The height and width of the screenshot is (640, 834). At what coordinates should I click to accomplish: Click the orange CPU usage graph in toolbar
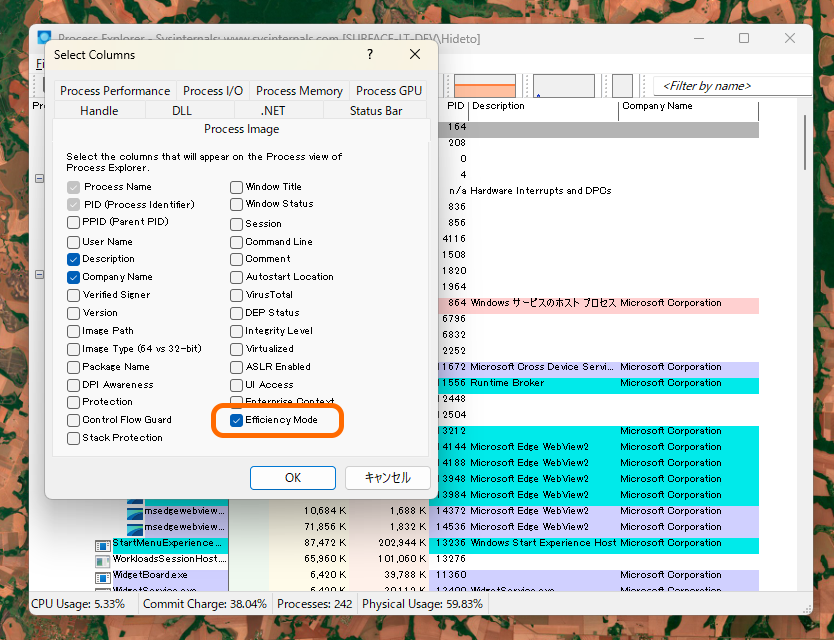485,86
